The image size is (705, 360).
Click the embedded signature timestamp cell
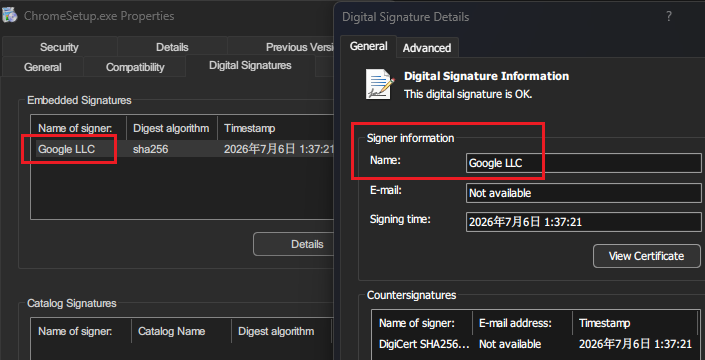click(279, 149)
